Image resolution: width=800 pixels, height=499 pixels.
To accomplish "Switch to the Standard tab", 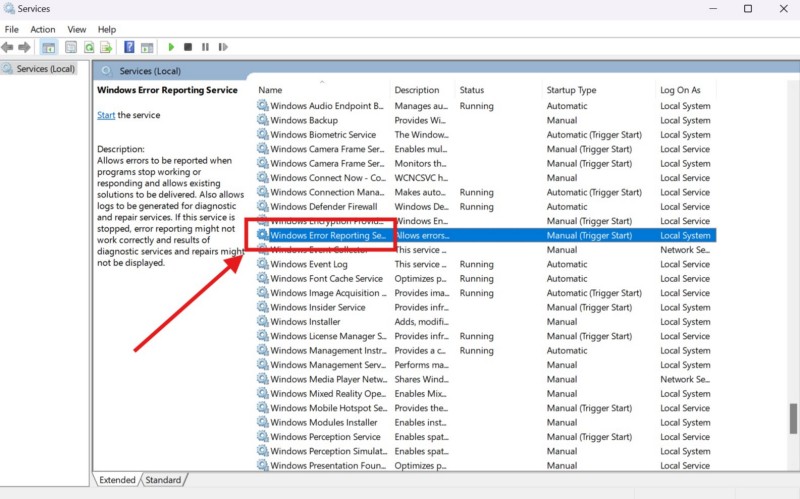I will pyautogui.click(x=163, y=480).
